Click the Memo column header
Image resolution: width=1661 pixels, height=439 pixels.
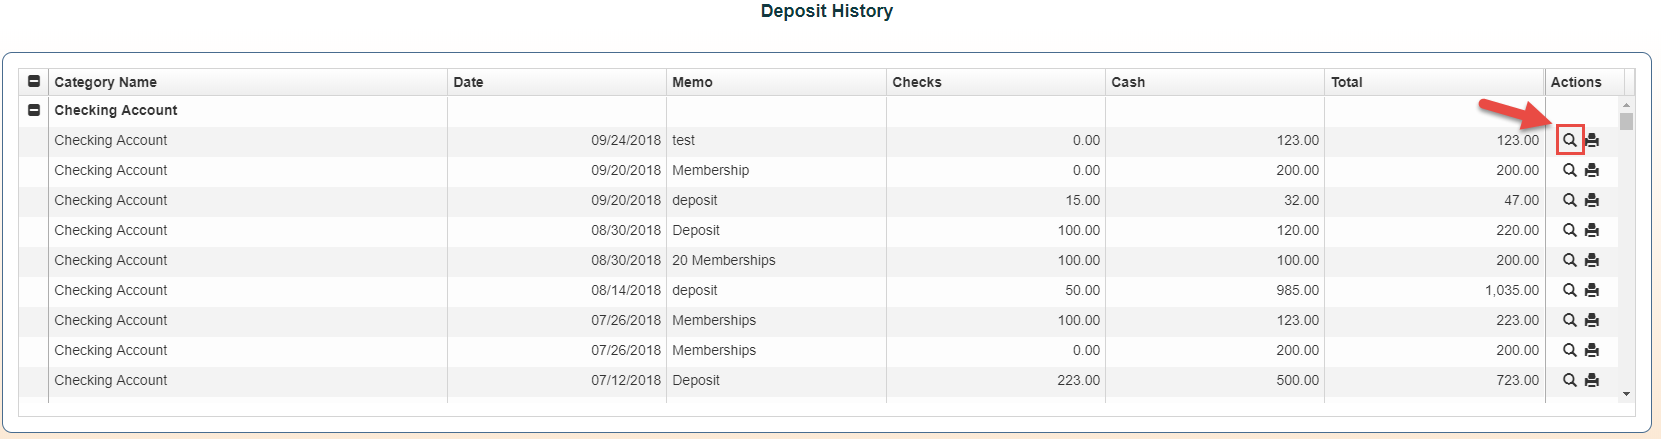[692, 82]
